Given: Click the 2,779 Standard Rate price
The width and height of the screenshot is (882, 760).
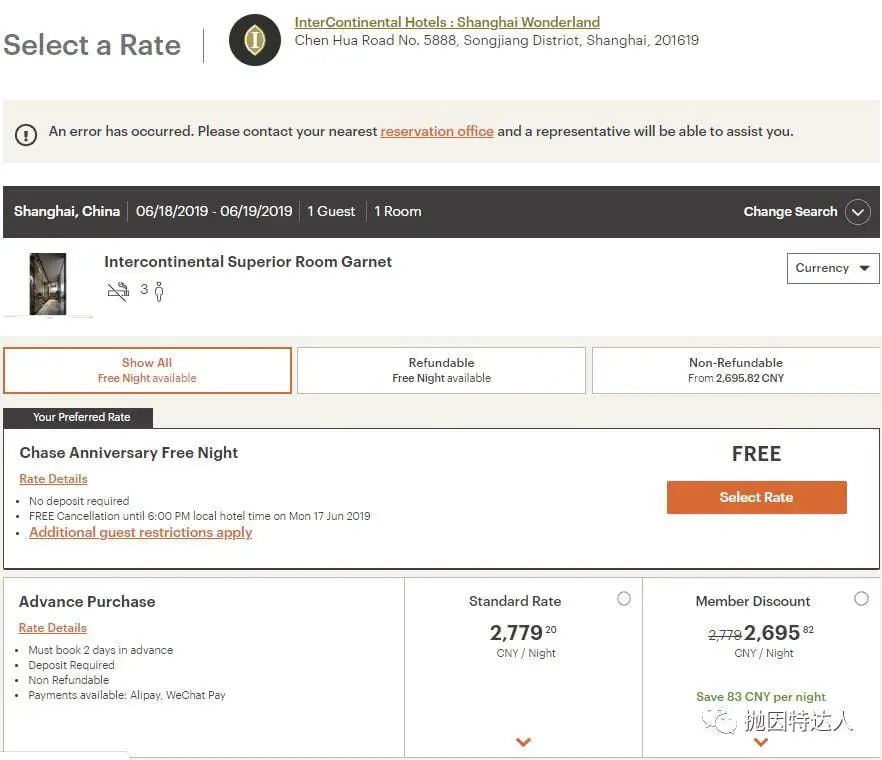Looking at the screenshot, I should [x=523, y=633].
